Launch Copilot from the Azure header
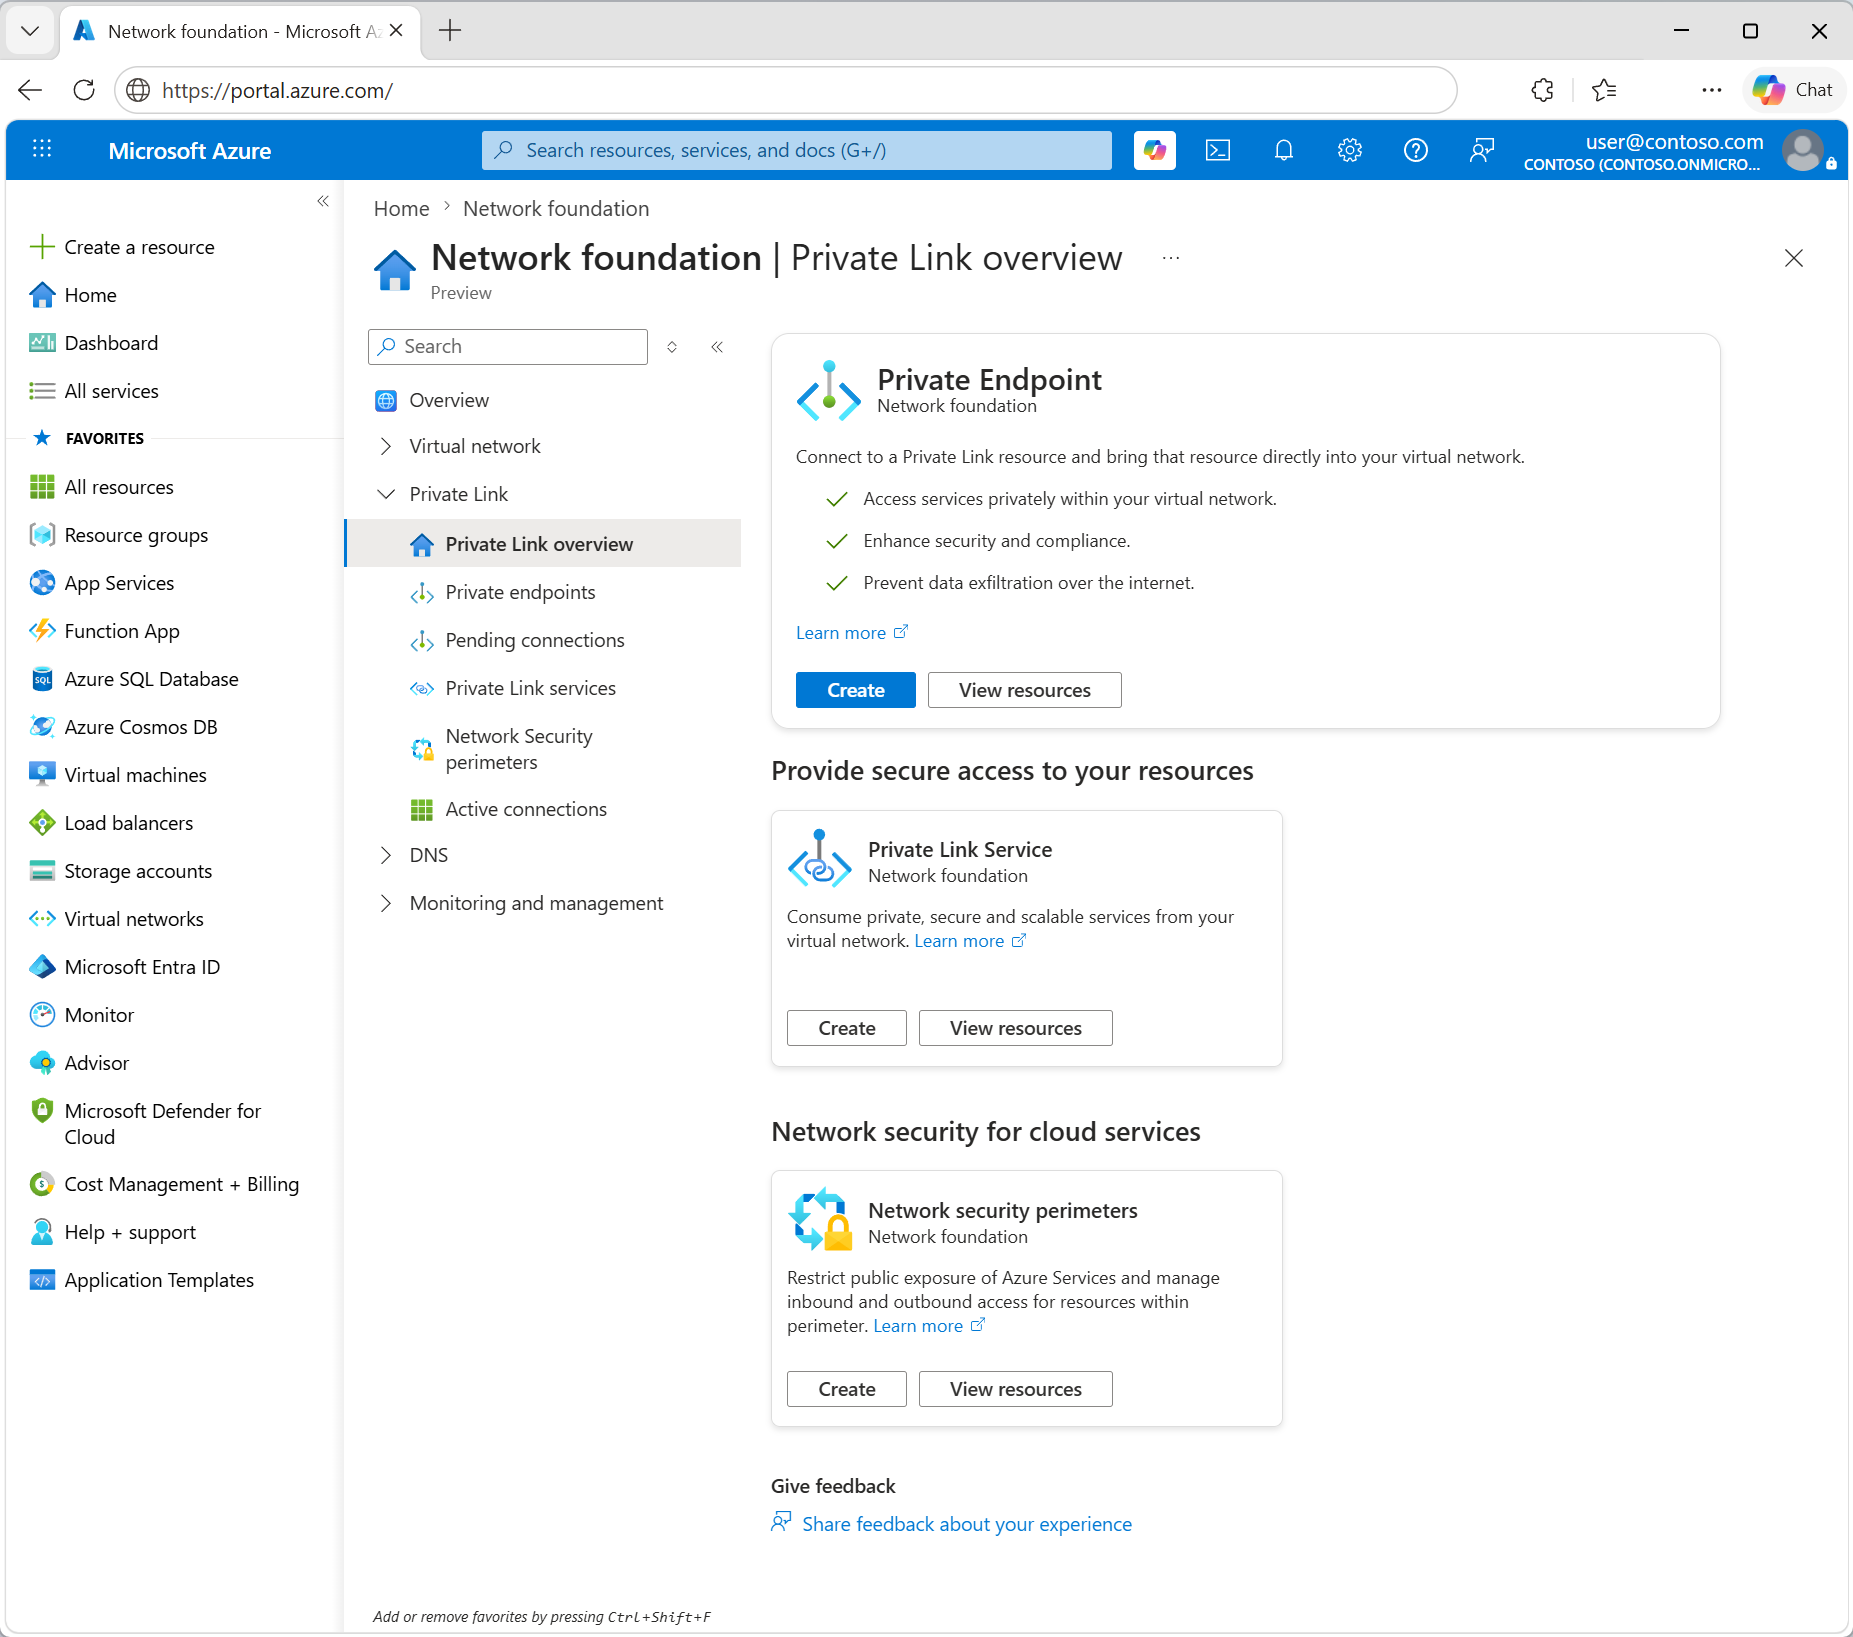 click(x=1155, y=150)
